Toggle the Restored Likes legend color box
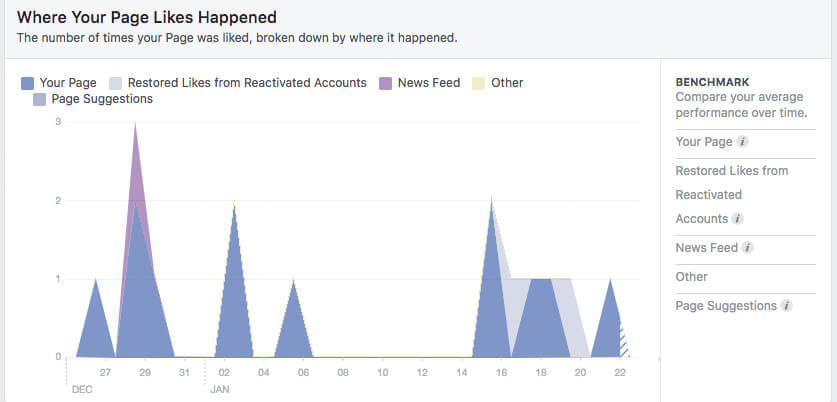Viewport: 837px width, 402px height. click(116, 83)
